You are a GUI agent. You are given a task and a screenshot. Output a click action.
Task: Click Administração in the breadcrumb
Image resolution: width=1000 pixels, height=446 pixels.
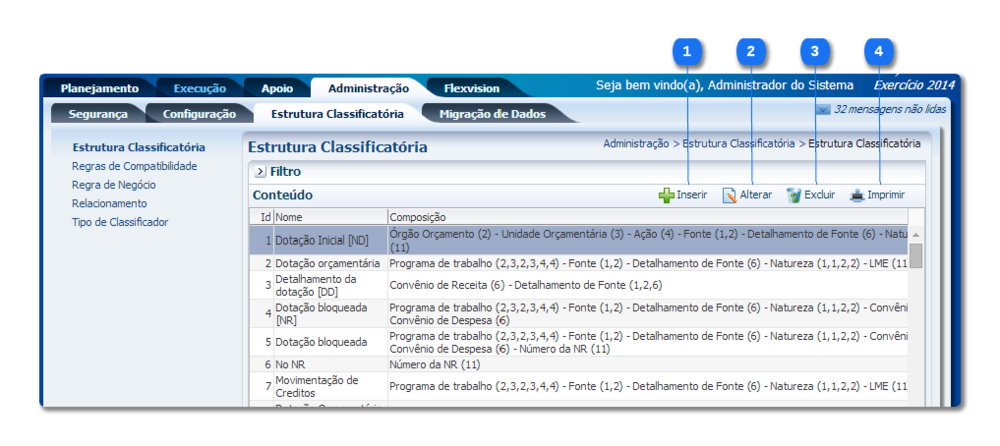635,144
